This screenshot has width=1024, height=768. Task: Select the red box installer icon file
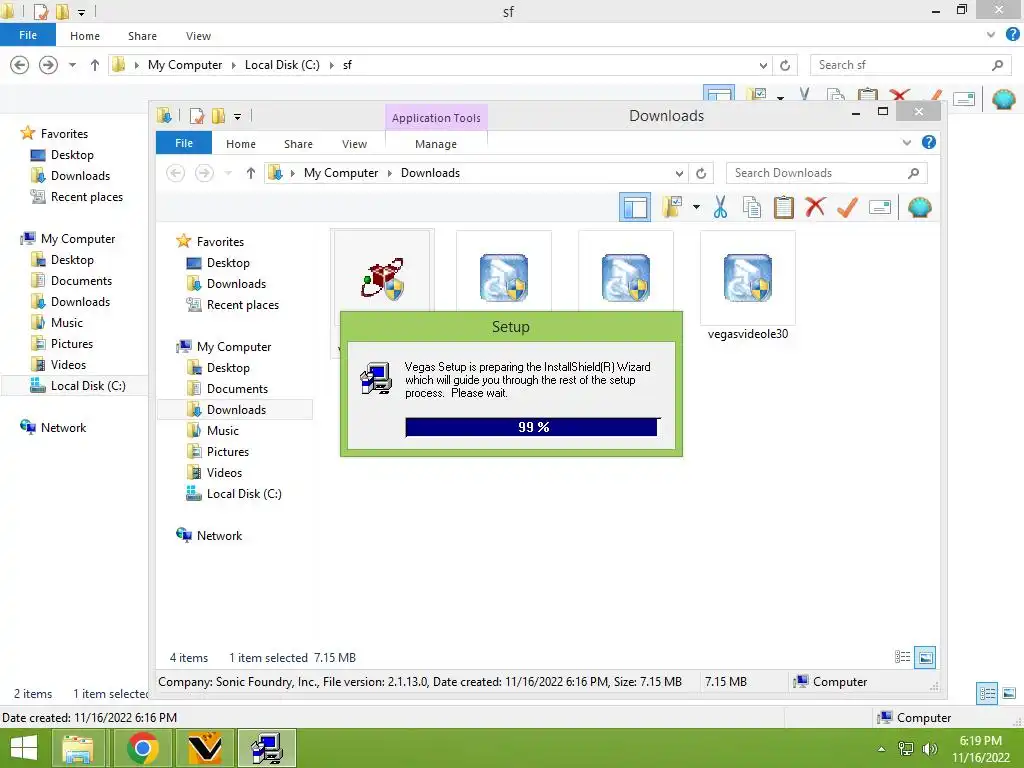tap(383, 277)
